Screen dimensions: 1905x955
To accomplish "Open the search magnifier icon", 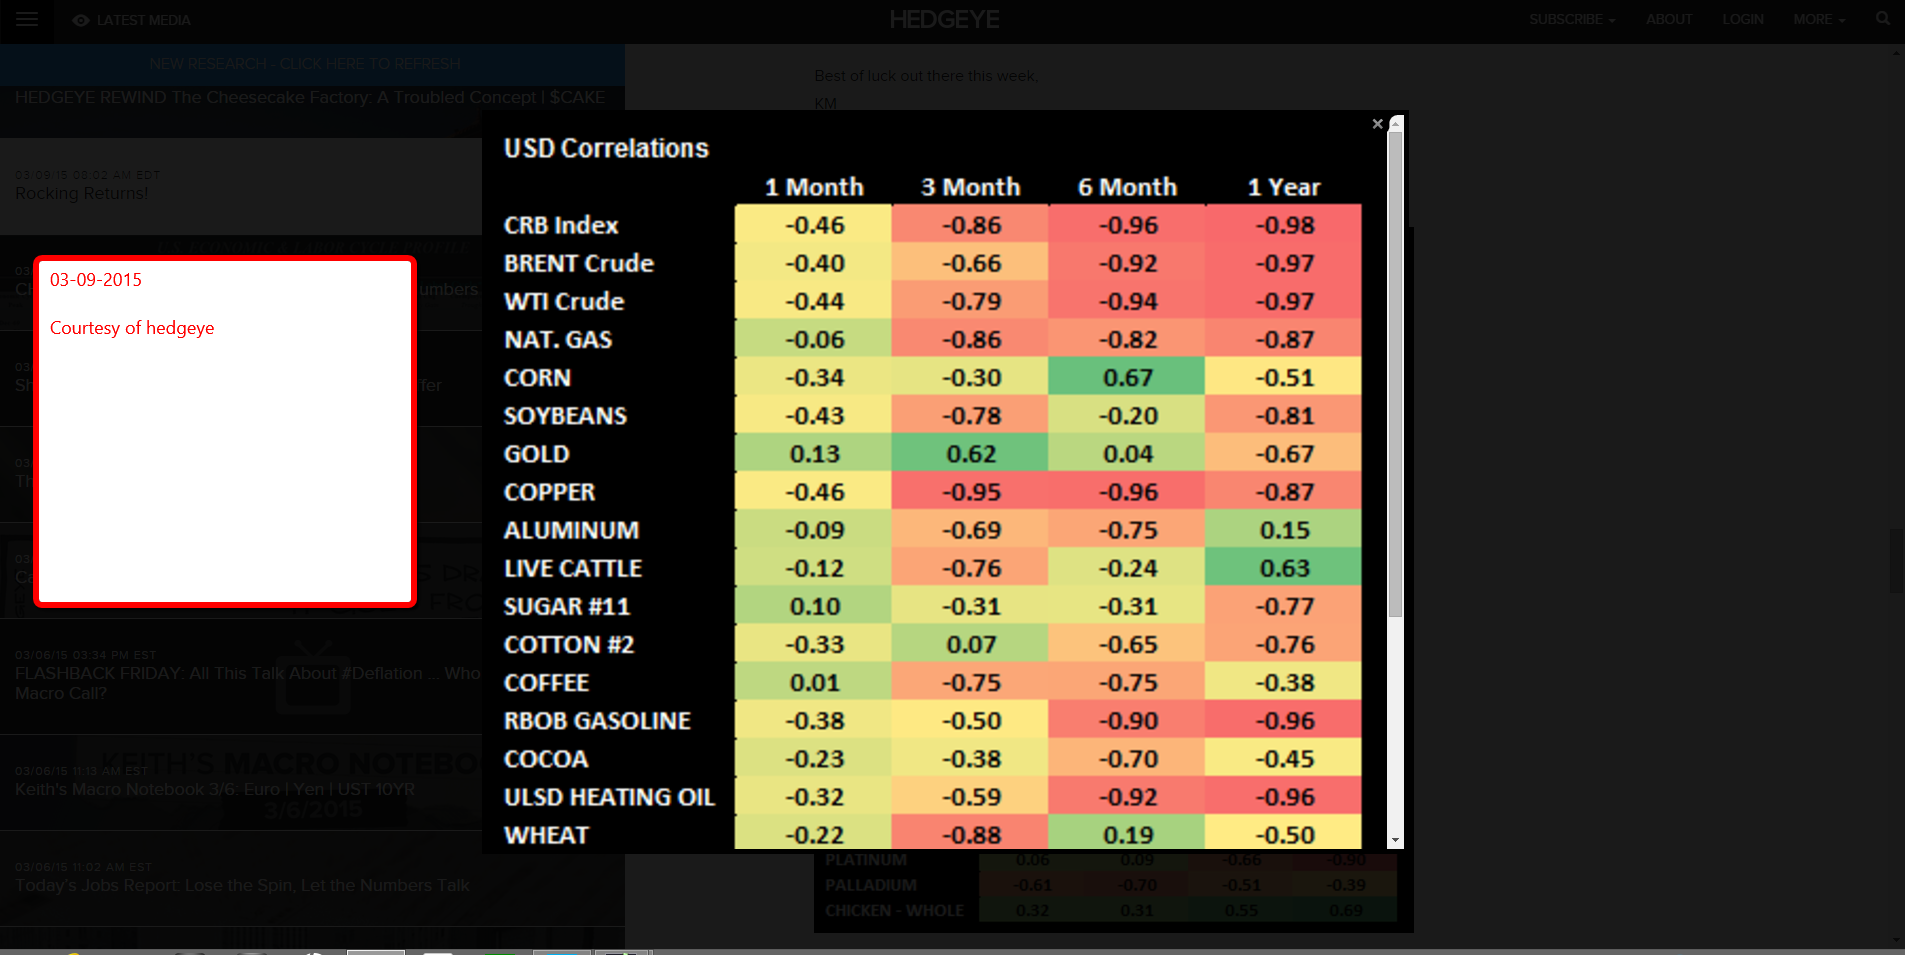I will (x=1883, y=19).
